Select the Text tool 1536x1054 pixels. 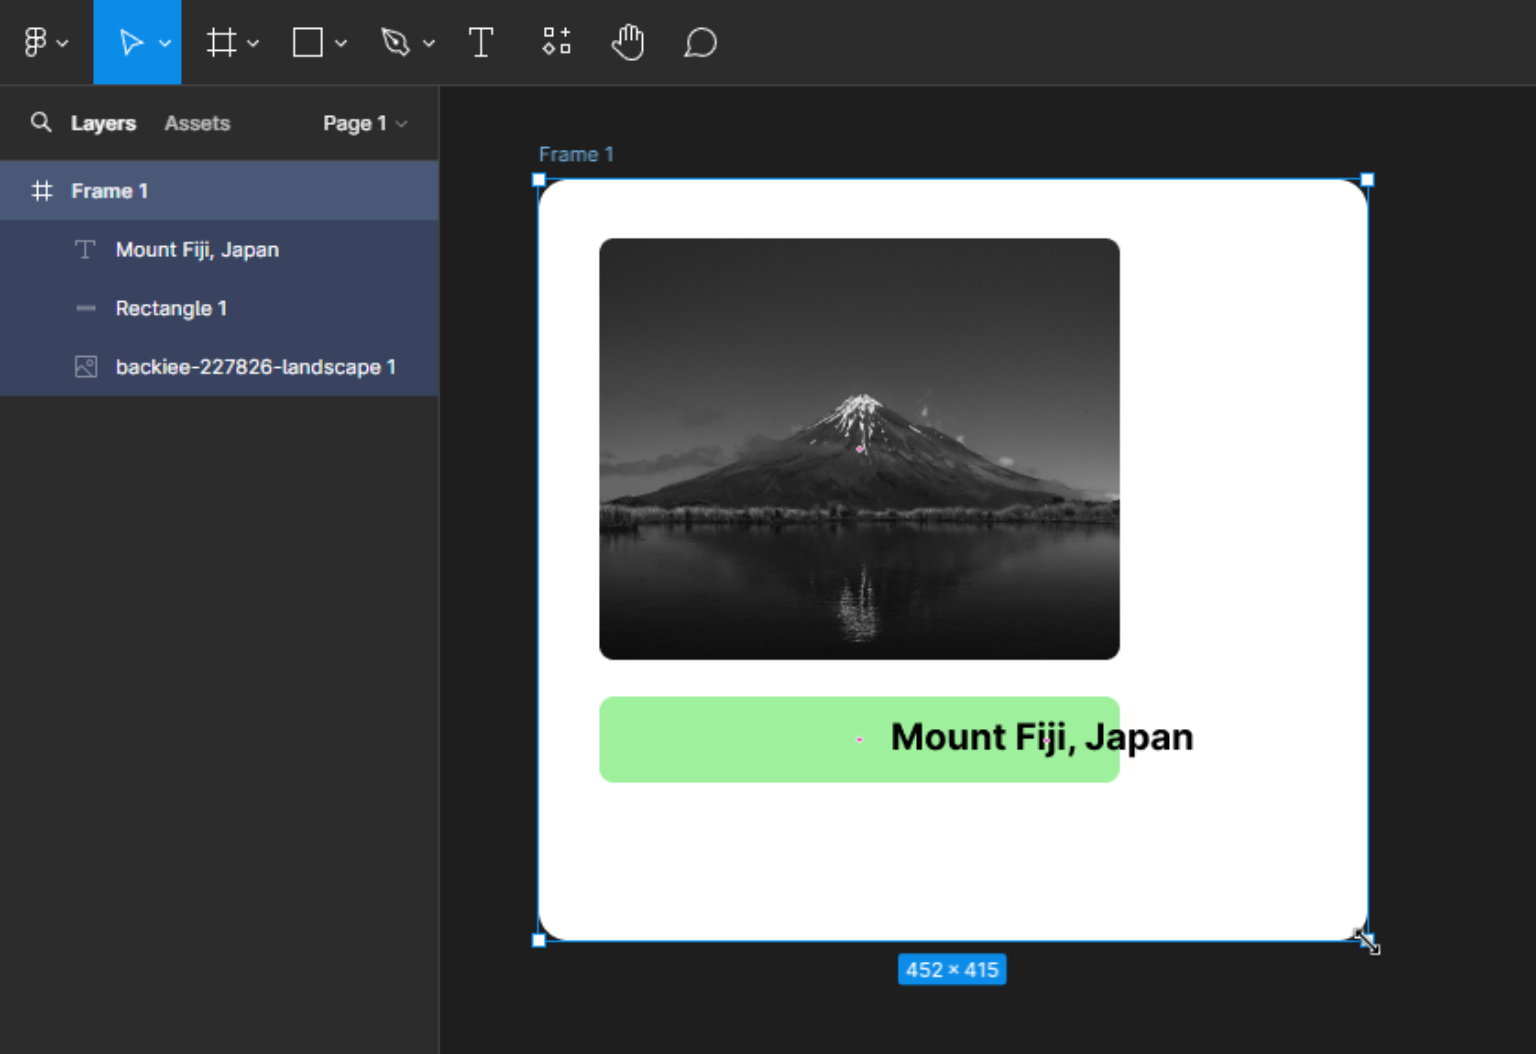pyautogui.click(x=481, y=42)
